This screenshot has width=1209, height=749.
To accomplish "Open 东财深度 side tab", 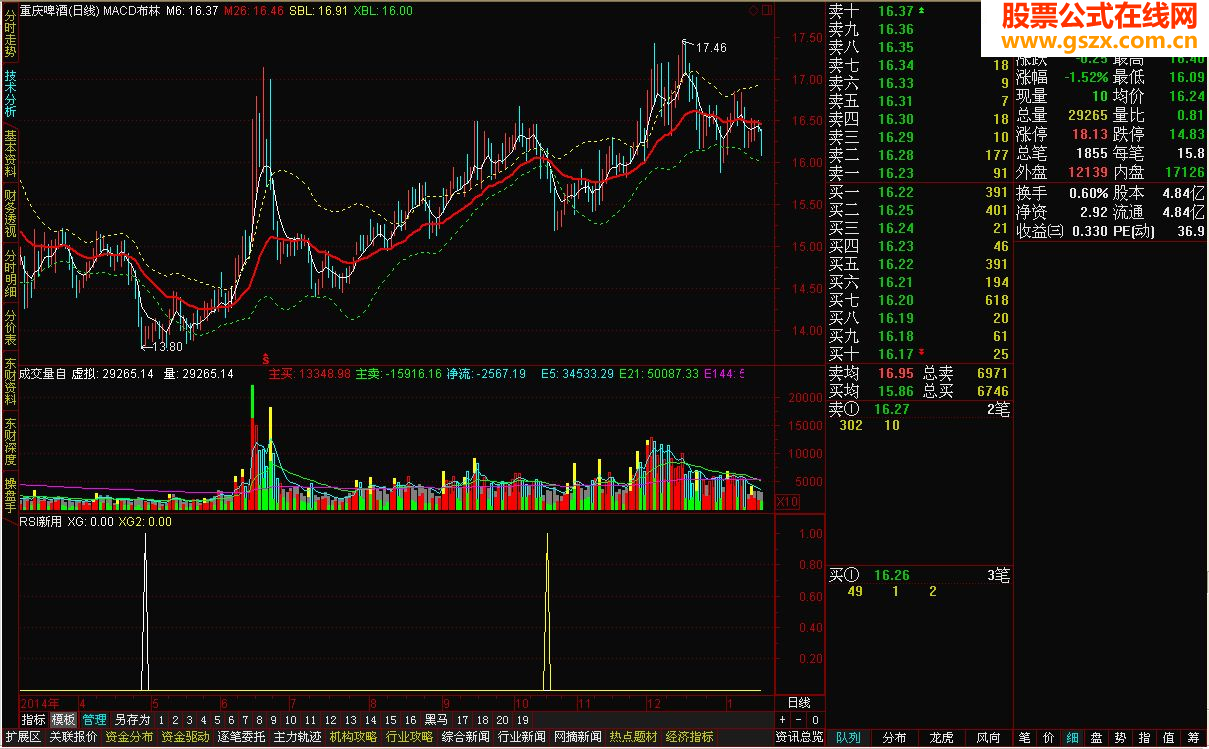I will tap(10, 441).
